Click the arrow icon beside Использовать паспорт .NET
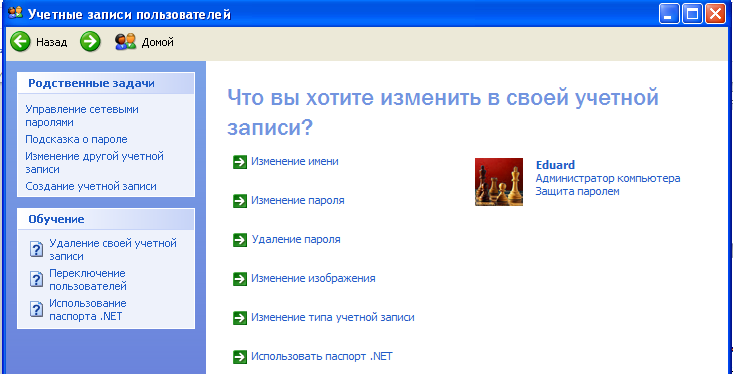733x374 pixels. [240, 357]
